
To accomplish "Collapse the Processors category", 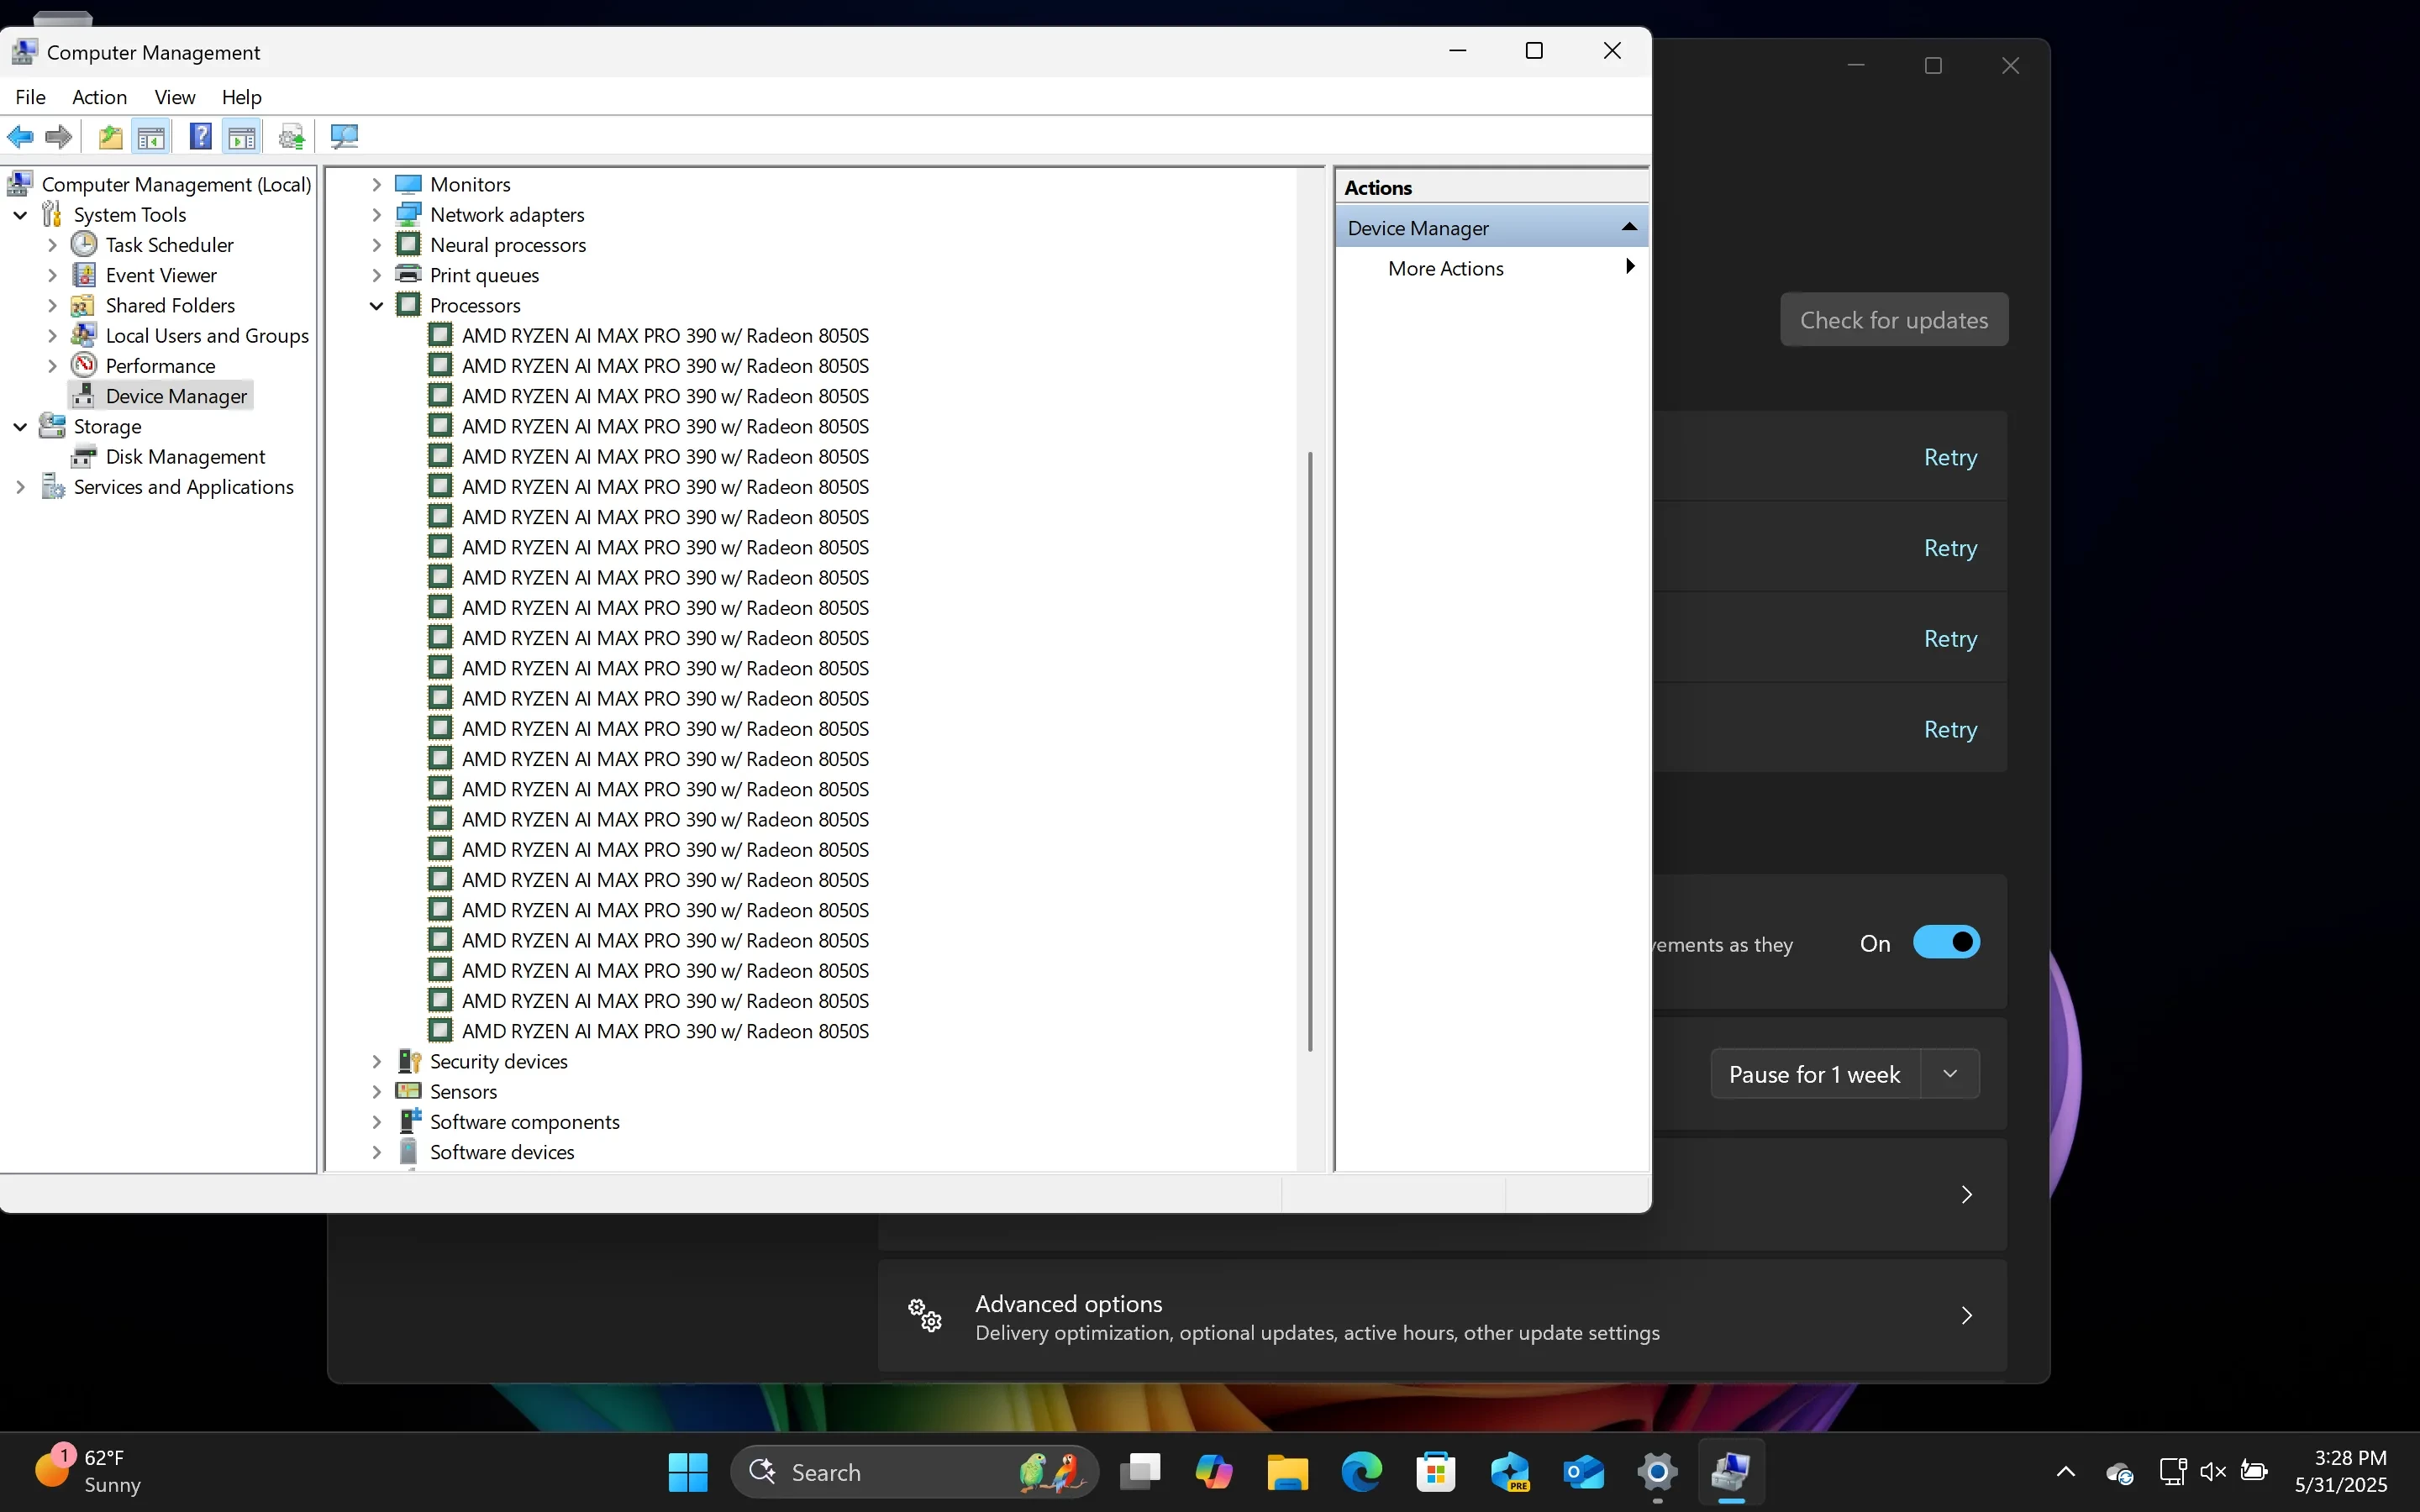I will tap(377, 306).
